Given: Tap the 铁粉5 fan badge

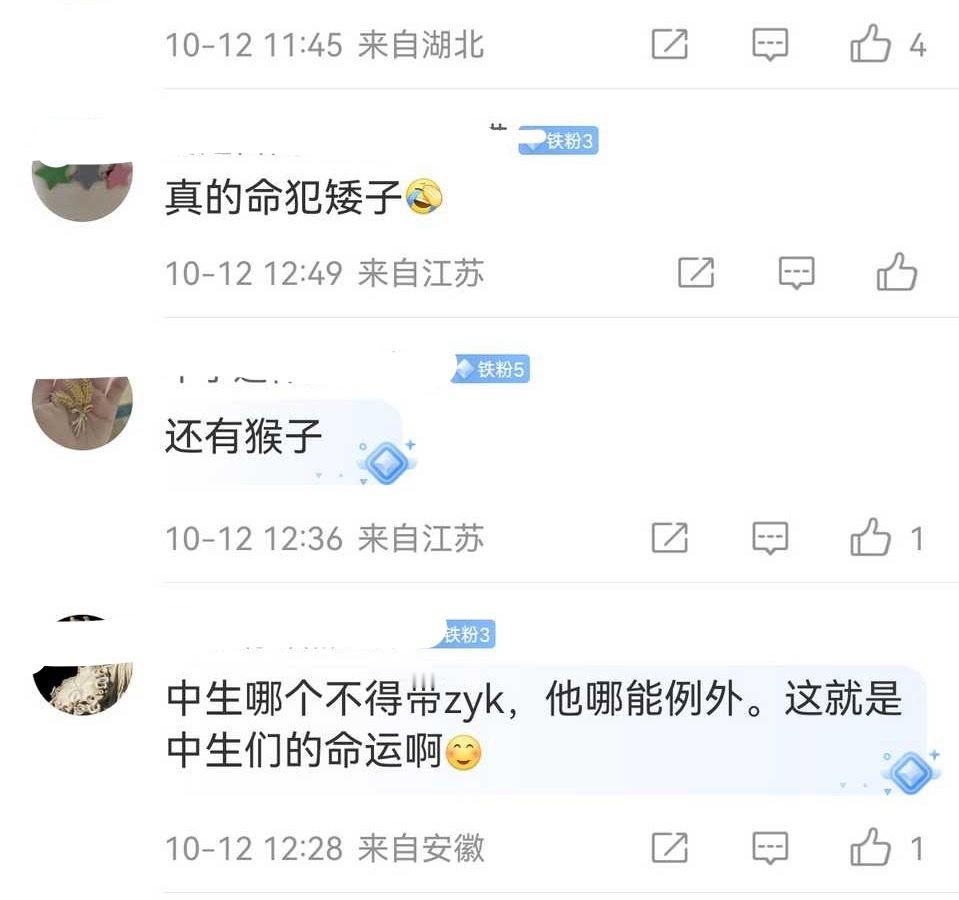Looking at the screenshot, I should coord(490,369).
